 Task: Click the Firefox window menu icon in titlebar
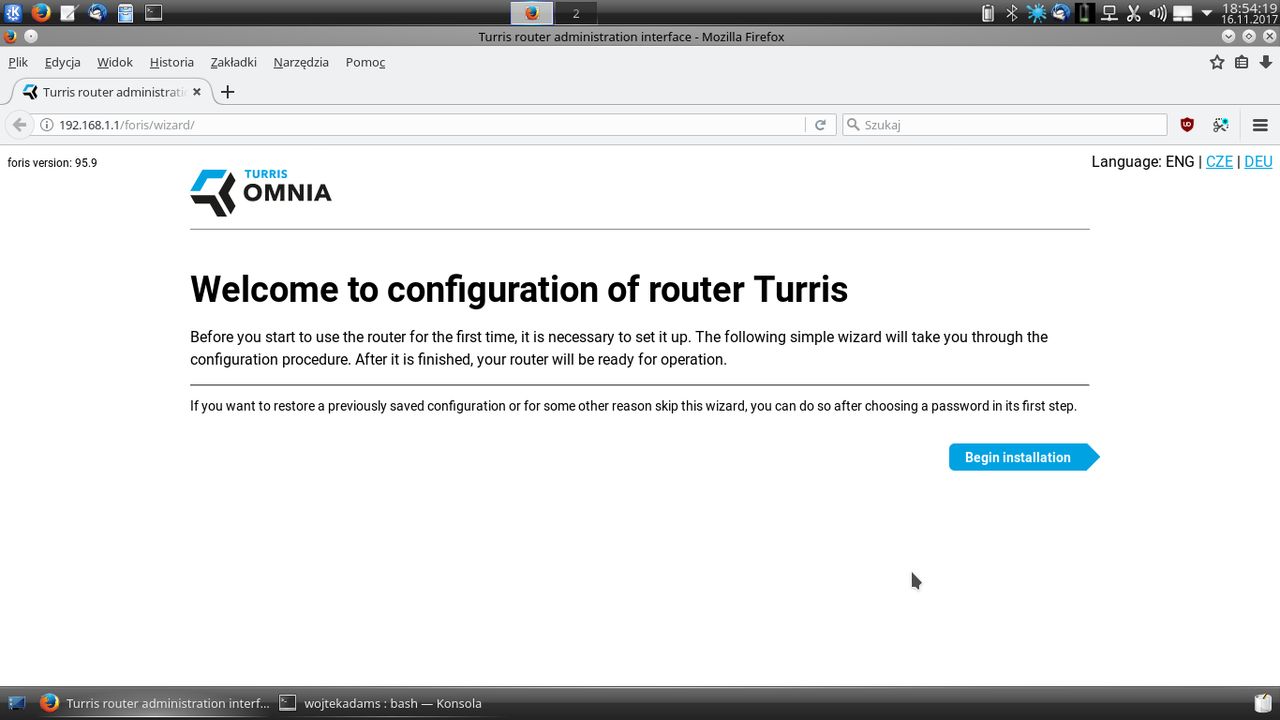click(10, 36)
